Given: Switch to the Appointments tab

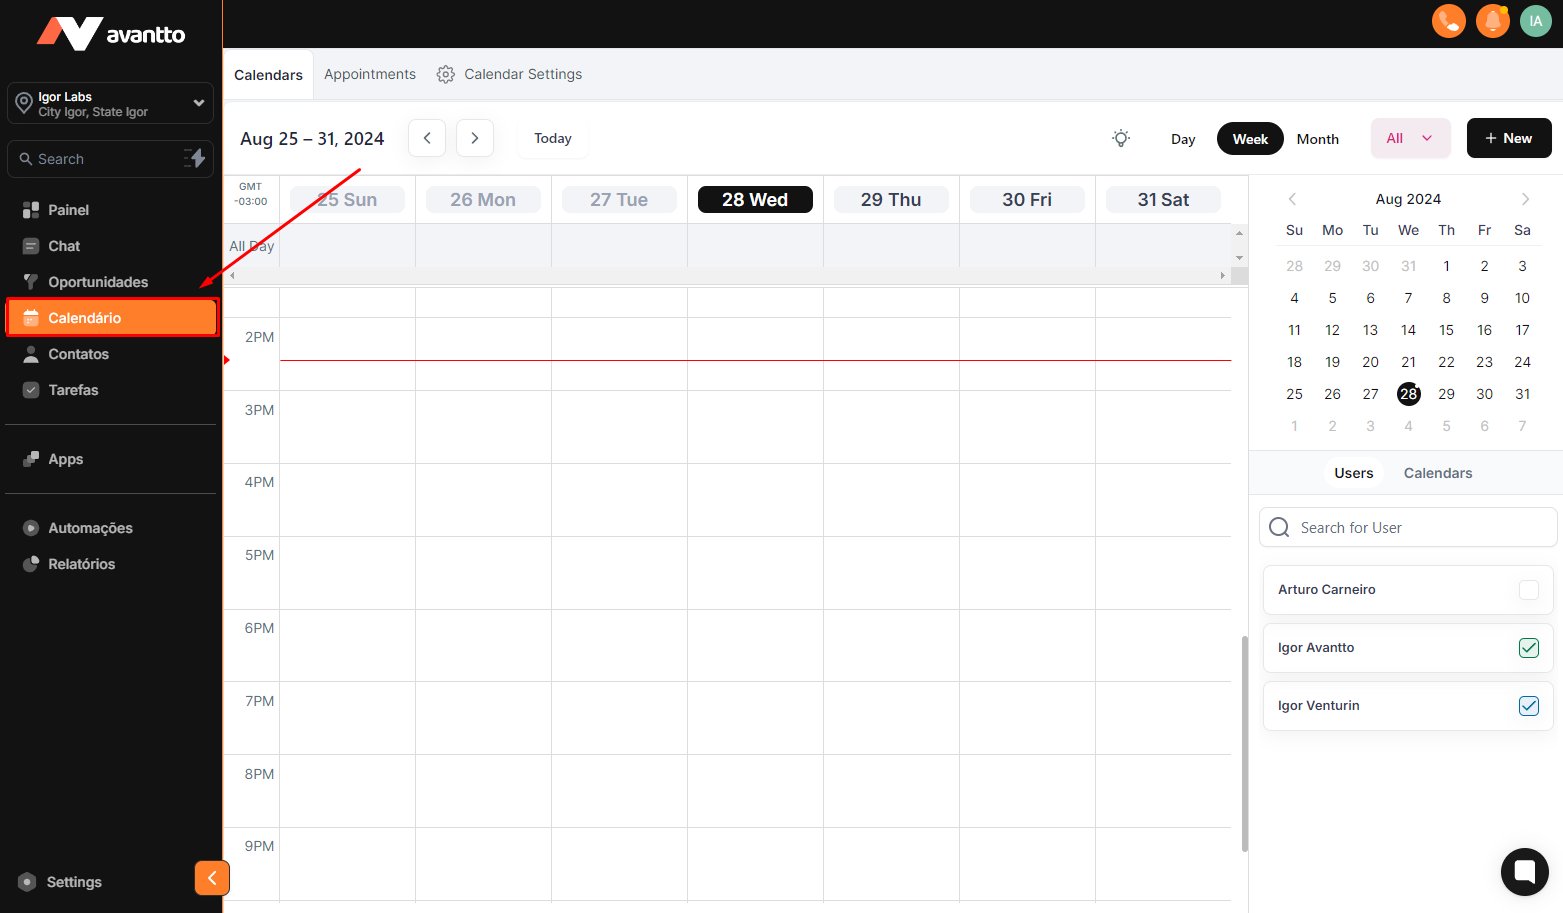Looking at the screenshot, I should [x=369, y=75].
